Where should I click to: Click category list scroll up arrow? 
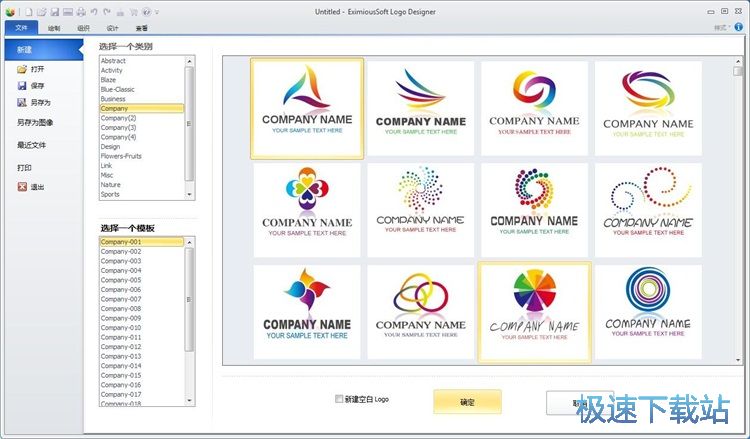tap(189, 61)
